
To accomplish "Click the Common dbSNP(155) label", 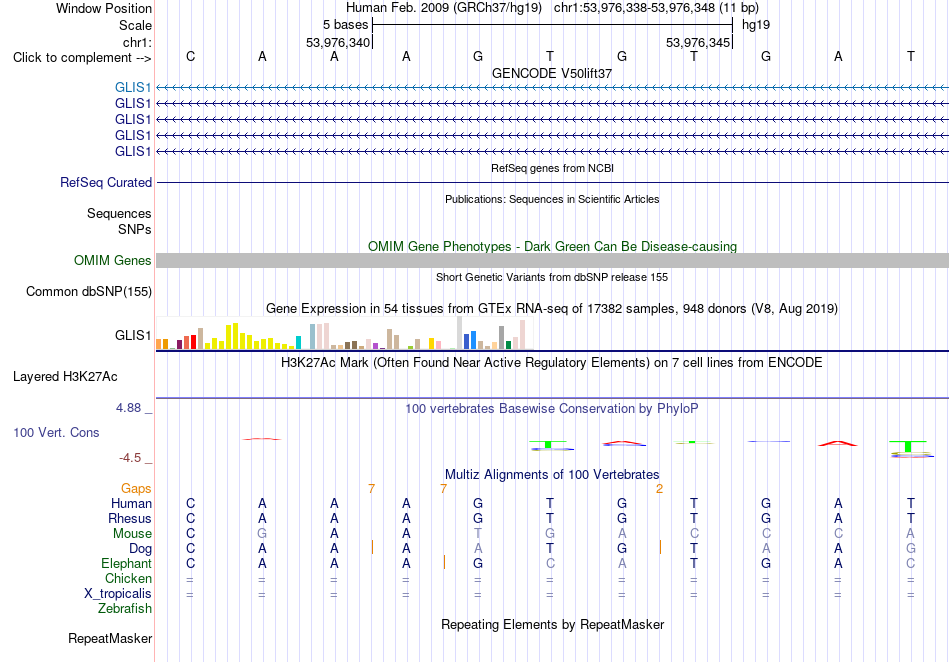I will pos(89,291).
